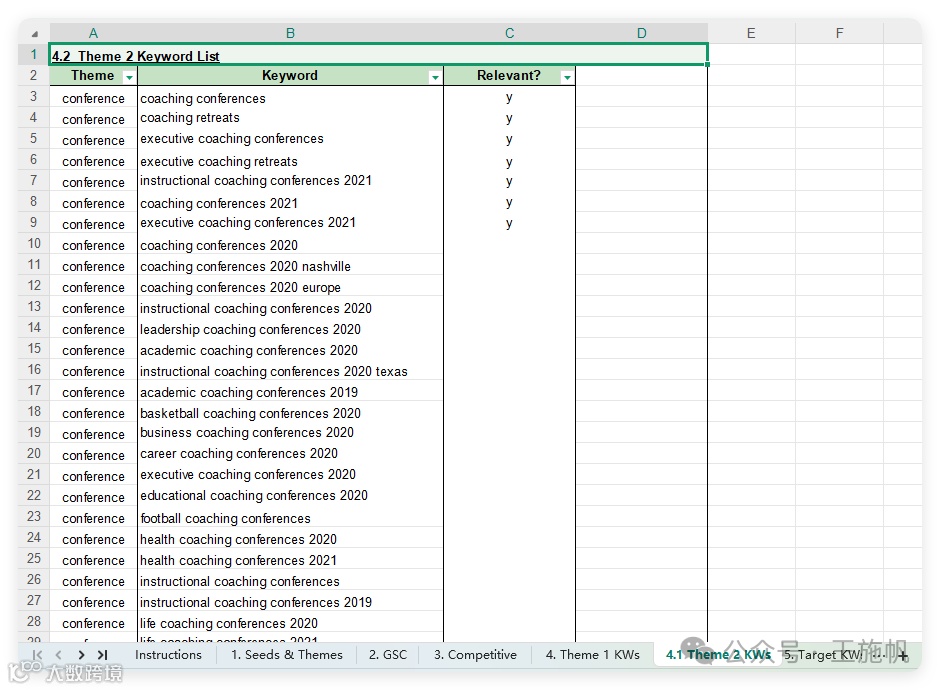Select column E header
The image size is (940, 690).
click(751, 33)
